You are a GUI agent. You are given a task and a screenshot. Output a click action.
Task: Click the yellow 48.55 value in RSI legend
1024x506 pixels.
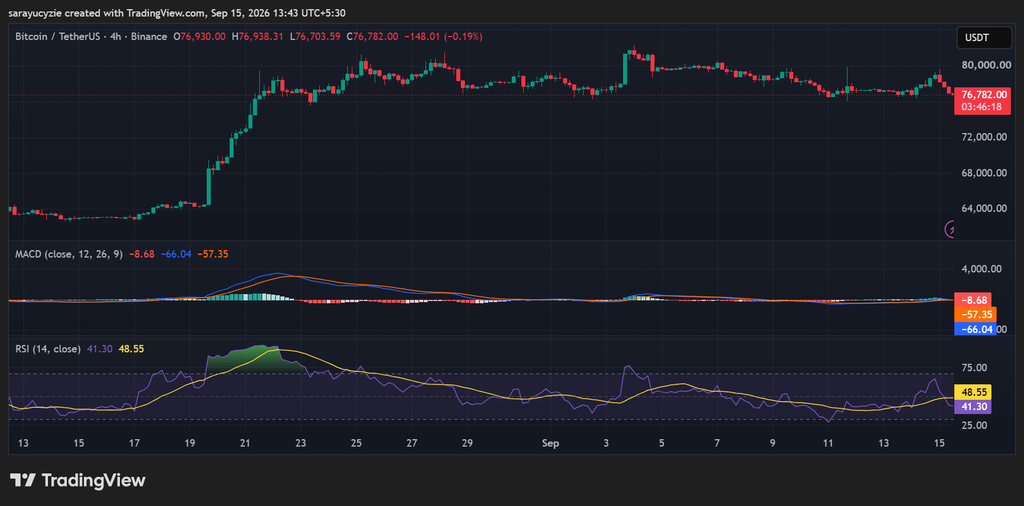[x=131, y=349]
